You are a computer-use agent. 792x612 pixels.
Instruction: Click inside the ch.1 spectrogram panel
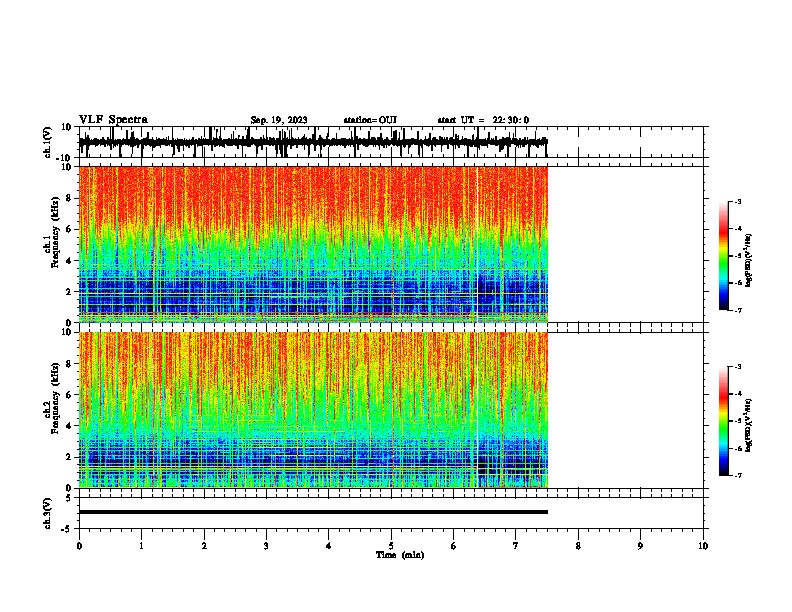[313, 244]
